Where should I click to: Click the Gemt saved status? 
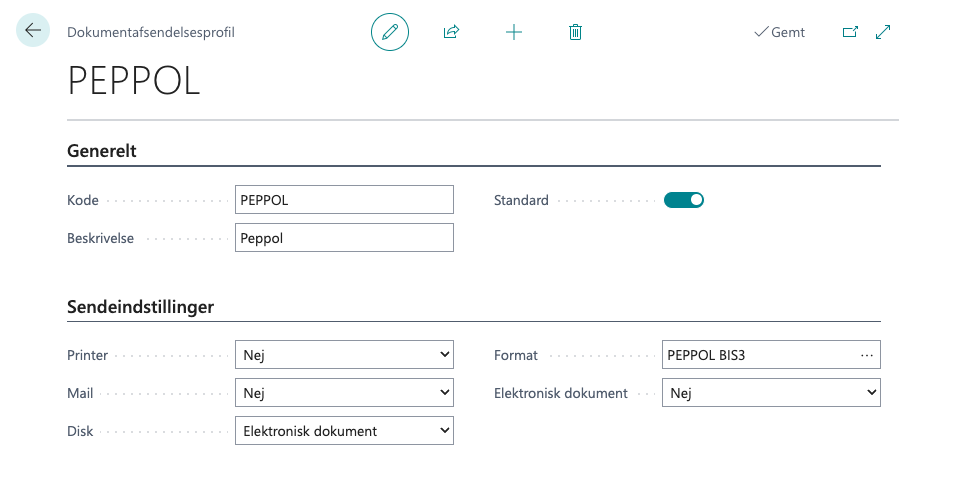780,32
